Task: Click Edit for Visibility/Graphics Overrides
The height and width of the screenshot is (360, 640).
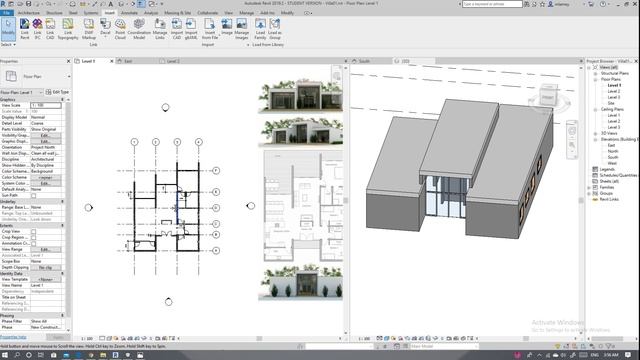Action: tap(45, 136)
